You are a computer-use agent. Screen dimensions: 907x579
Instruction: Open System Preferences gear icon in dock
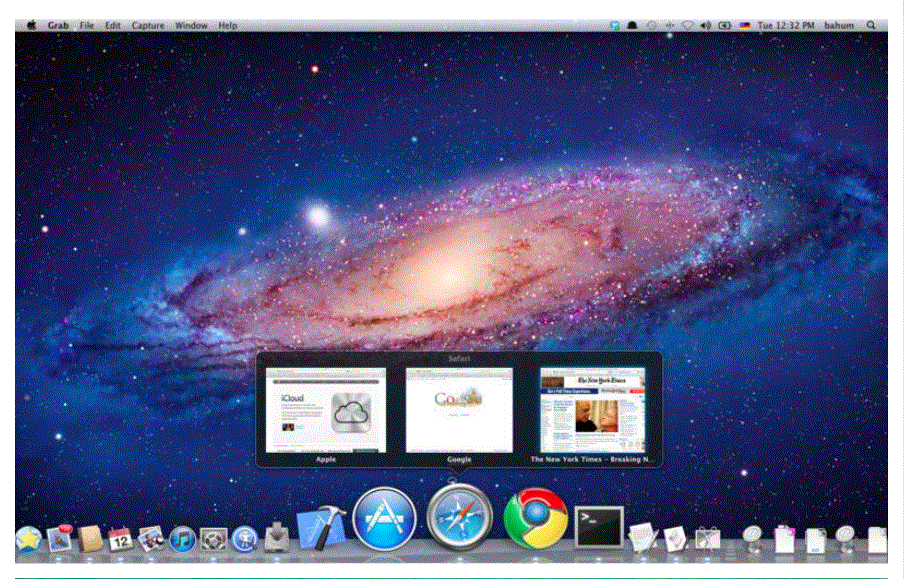pos(213,540)
